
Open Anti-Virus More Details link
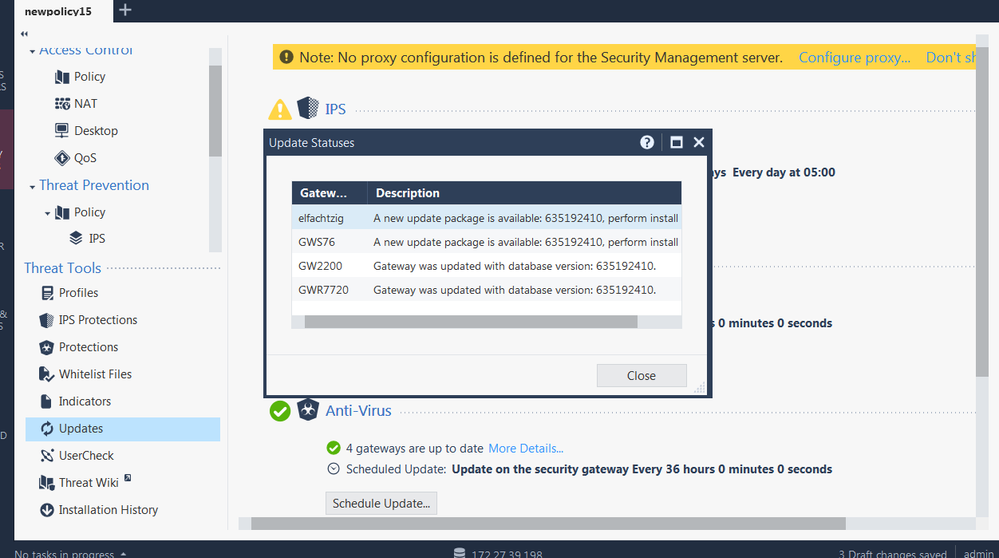coord(526,448)
